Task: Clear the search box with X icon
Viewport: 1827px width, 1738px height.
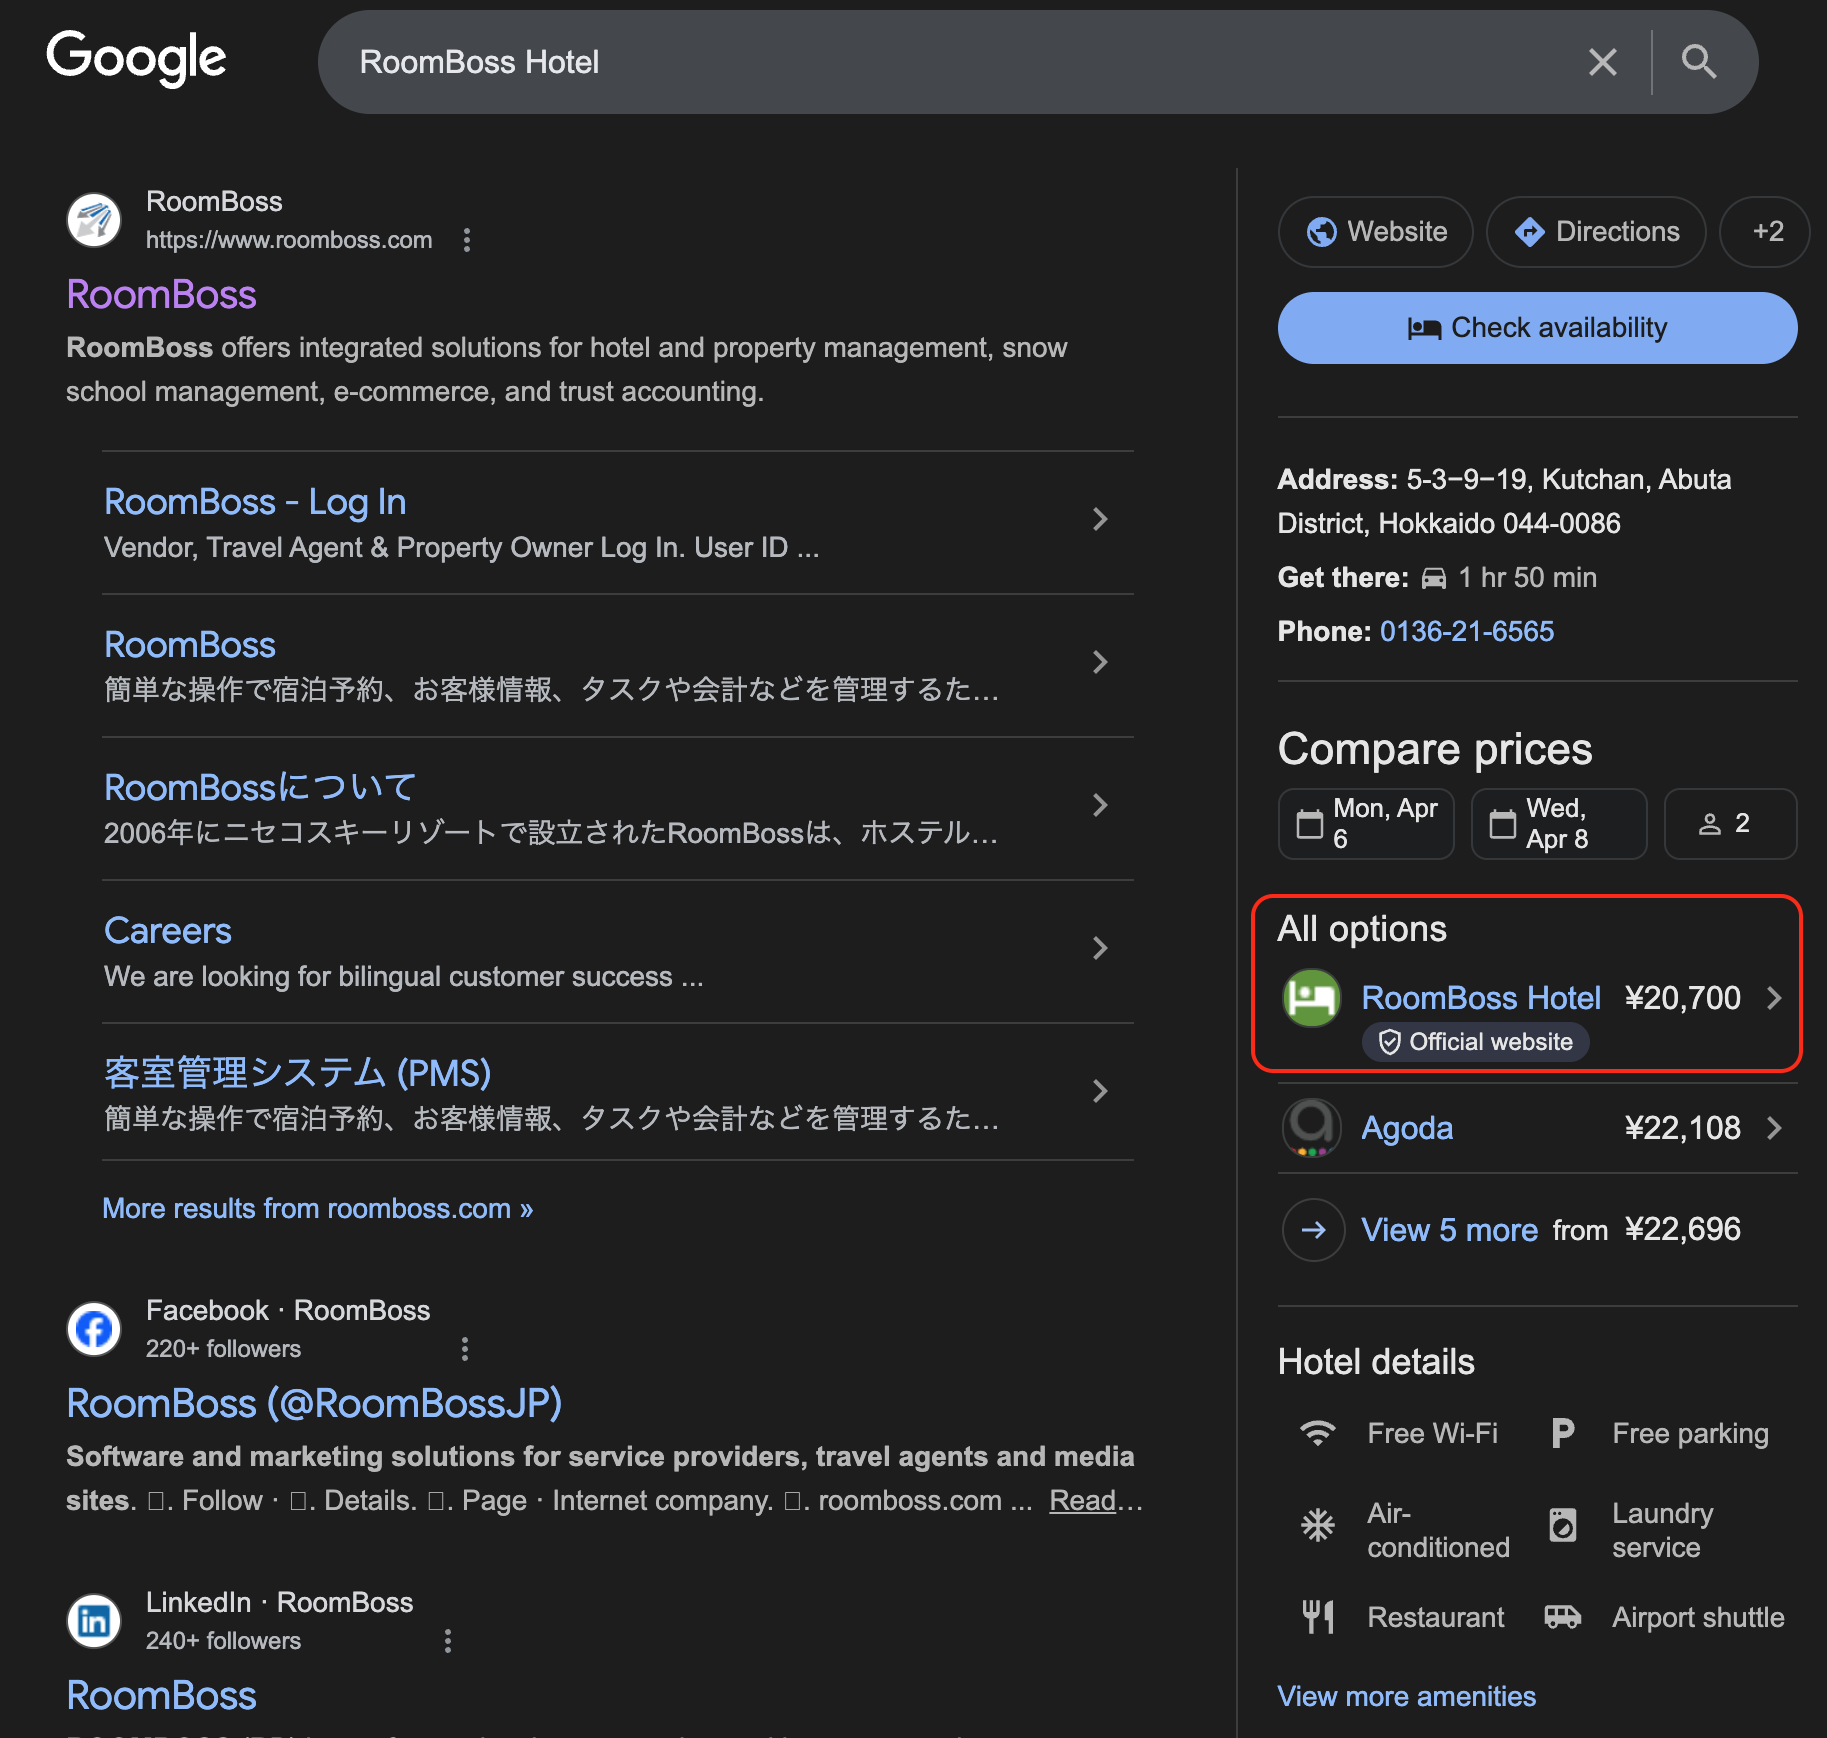Action: [x=1602, y=62]
